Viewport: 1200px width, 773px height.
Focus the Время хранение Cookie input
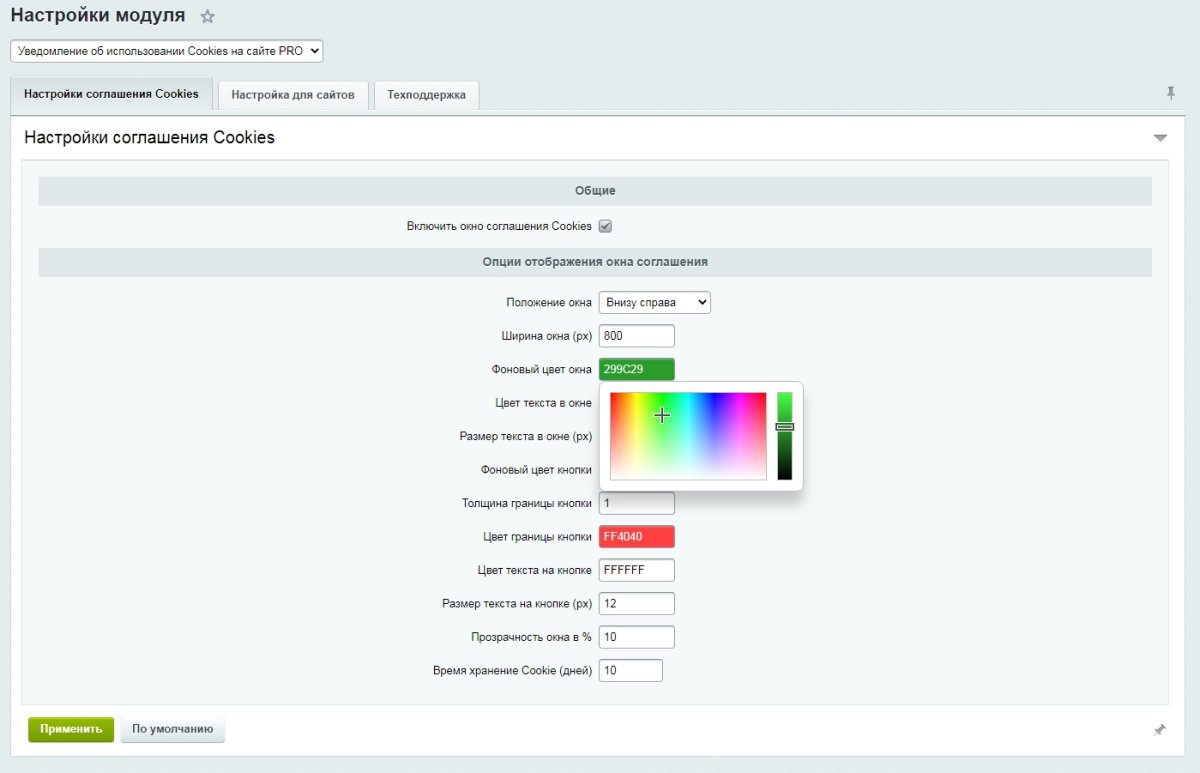tap(630, 670)
